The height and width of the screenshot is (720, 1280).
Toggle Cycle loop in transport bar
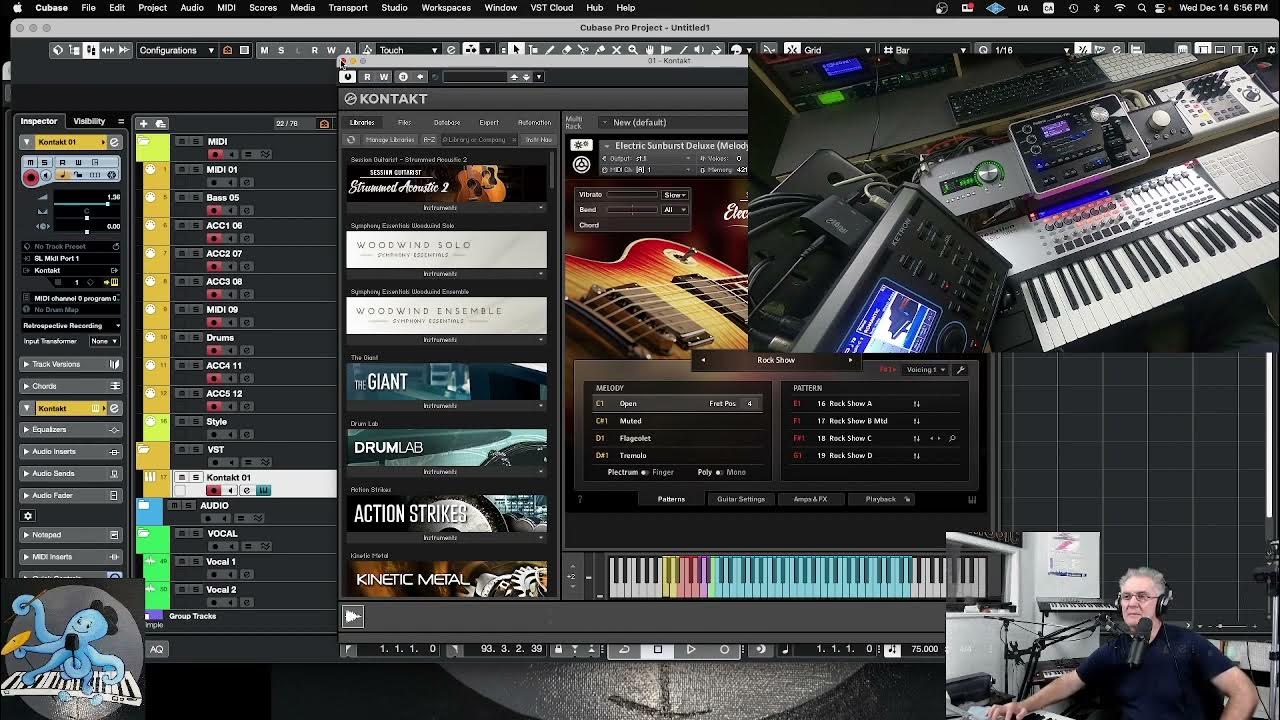[x=624, y=650]
